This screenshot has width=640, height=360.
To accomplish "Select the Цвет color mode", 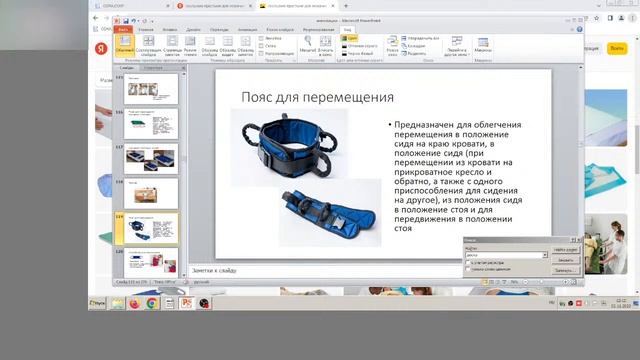I will pos(349,38).
